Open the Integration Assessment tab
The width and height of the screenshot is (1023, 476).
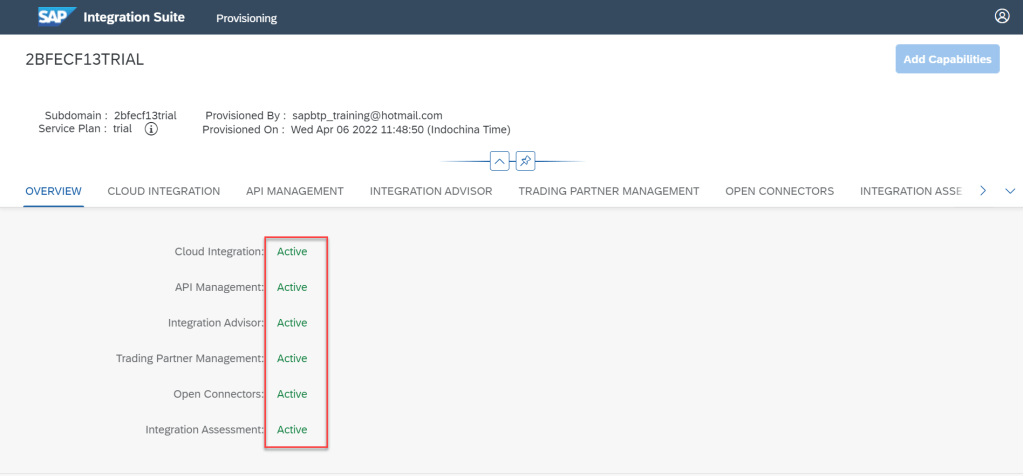point(910,191)
